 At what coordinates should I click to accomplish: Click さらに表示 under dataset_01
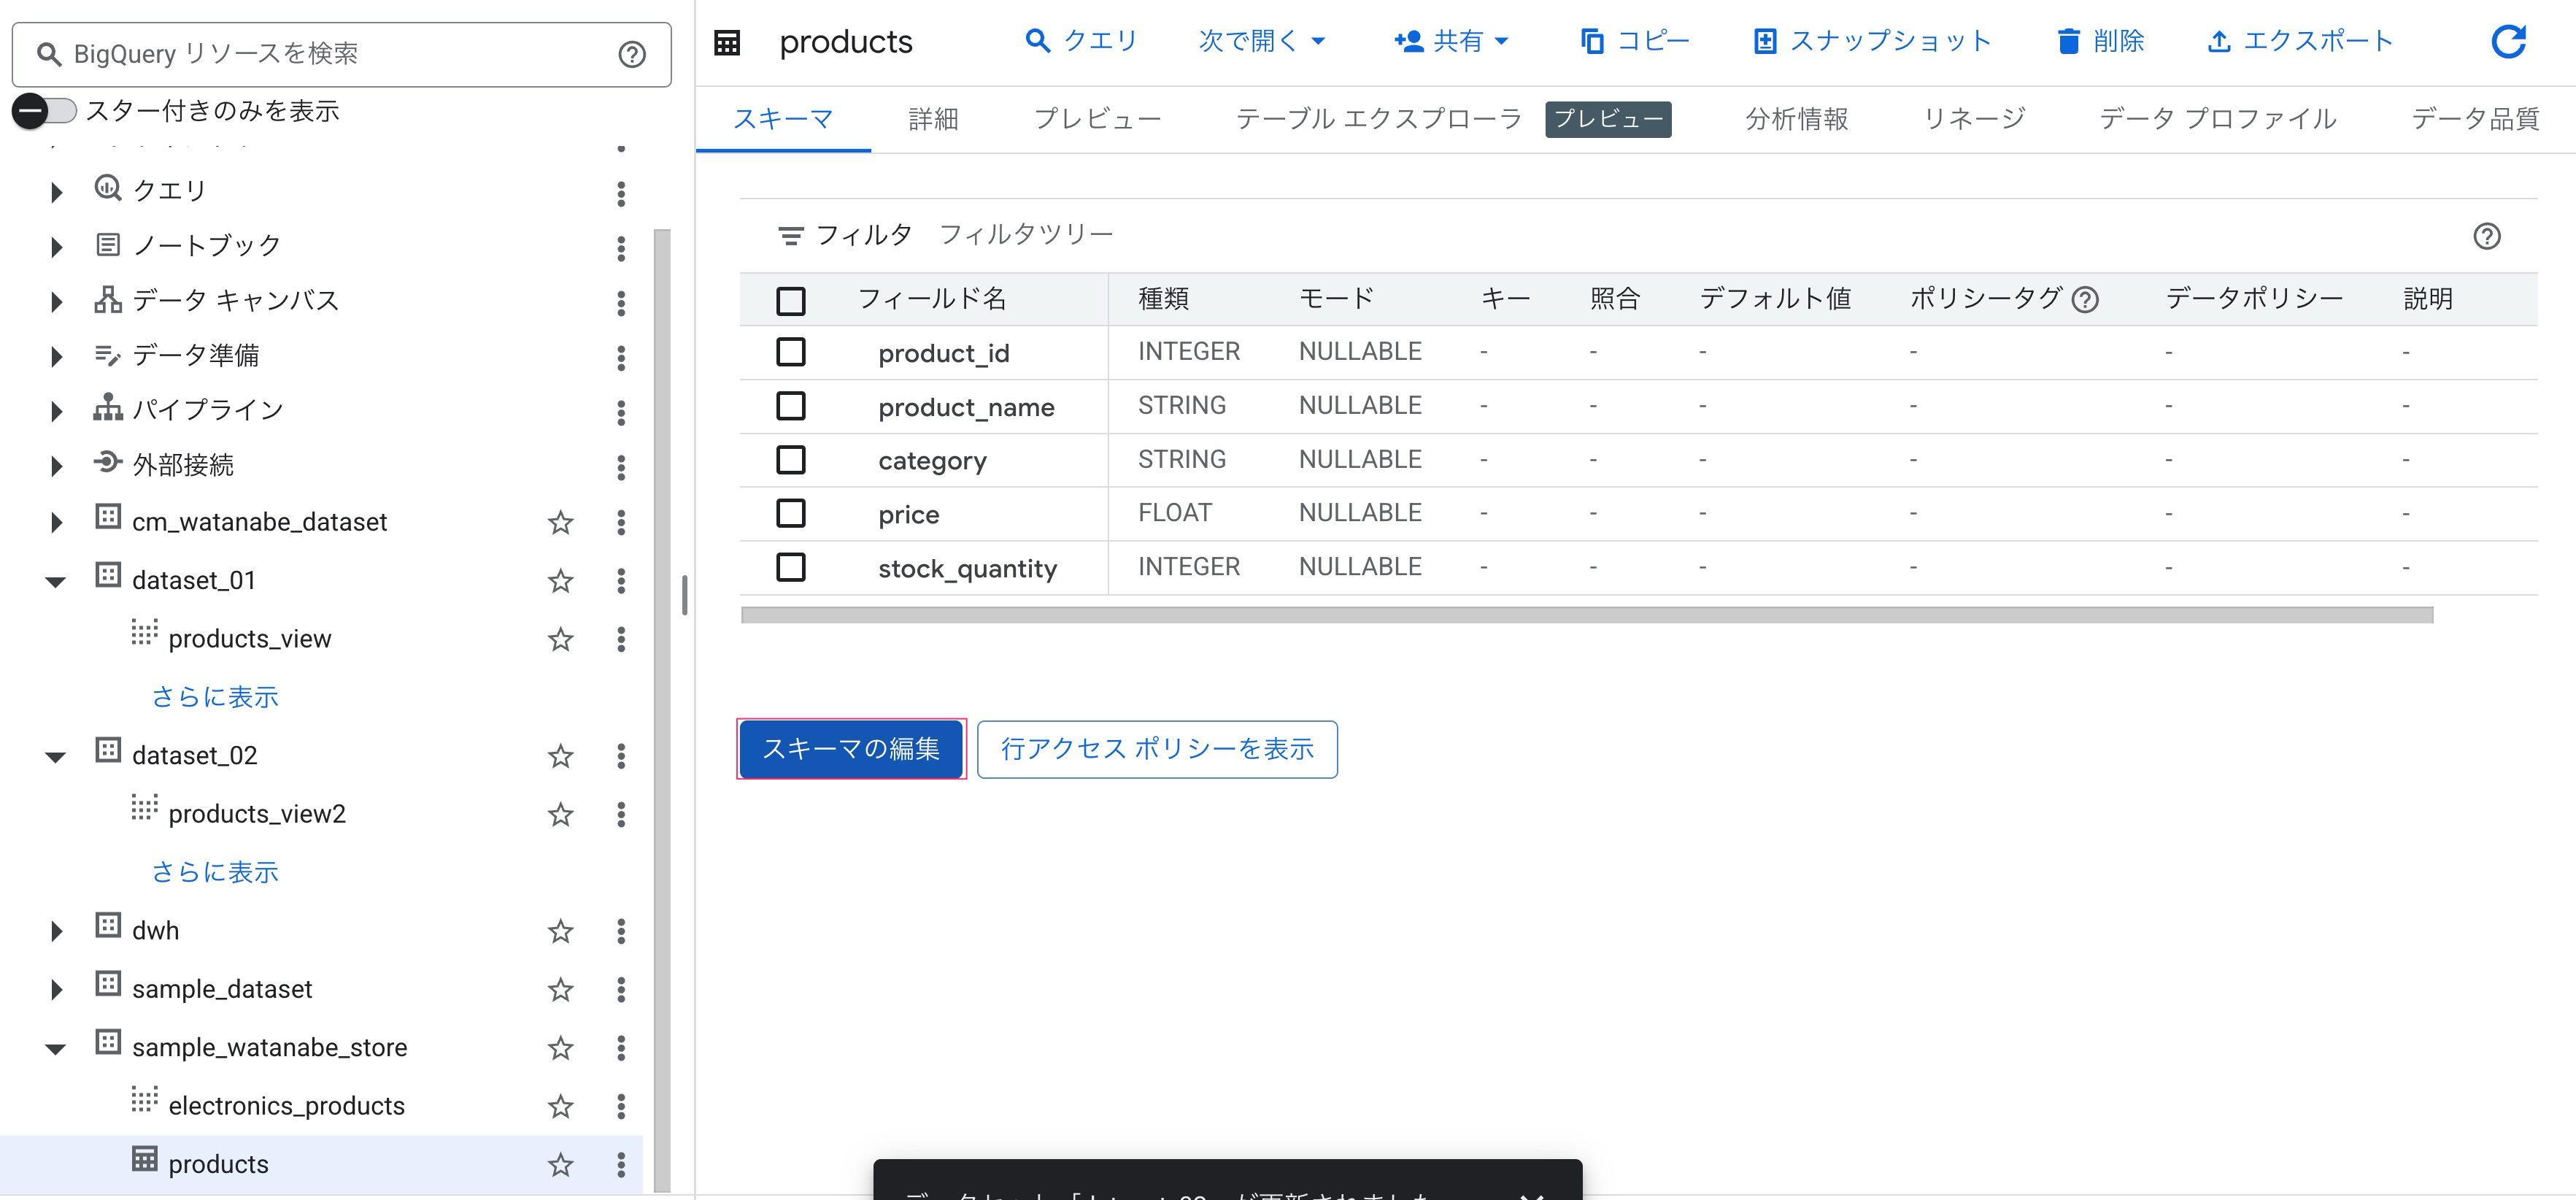[215, 697]
